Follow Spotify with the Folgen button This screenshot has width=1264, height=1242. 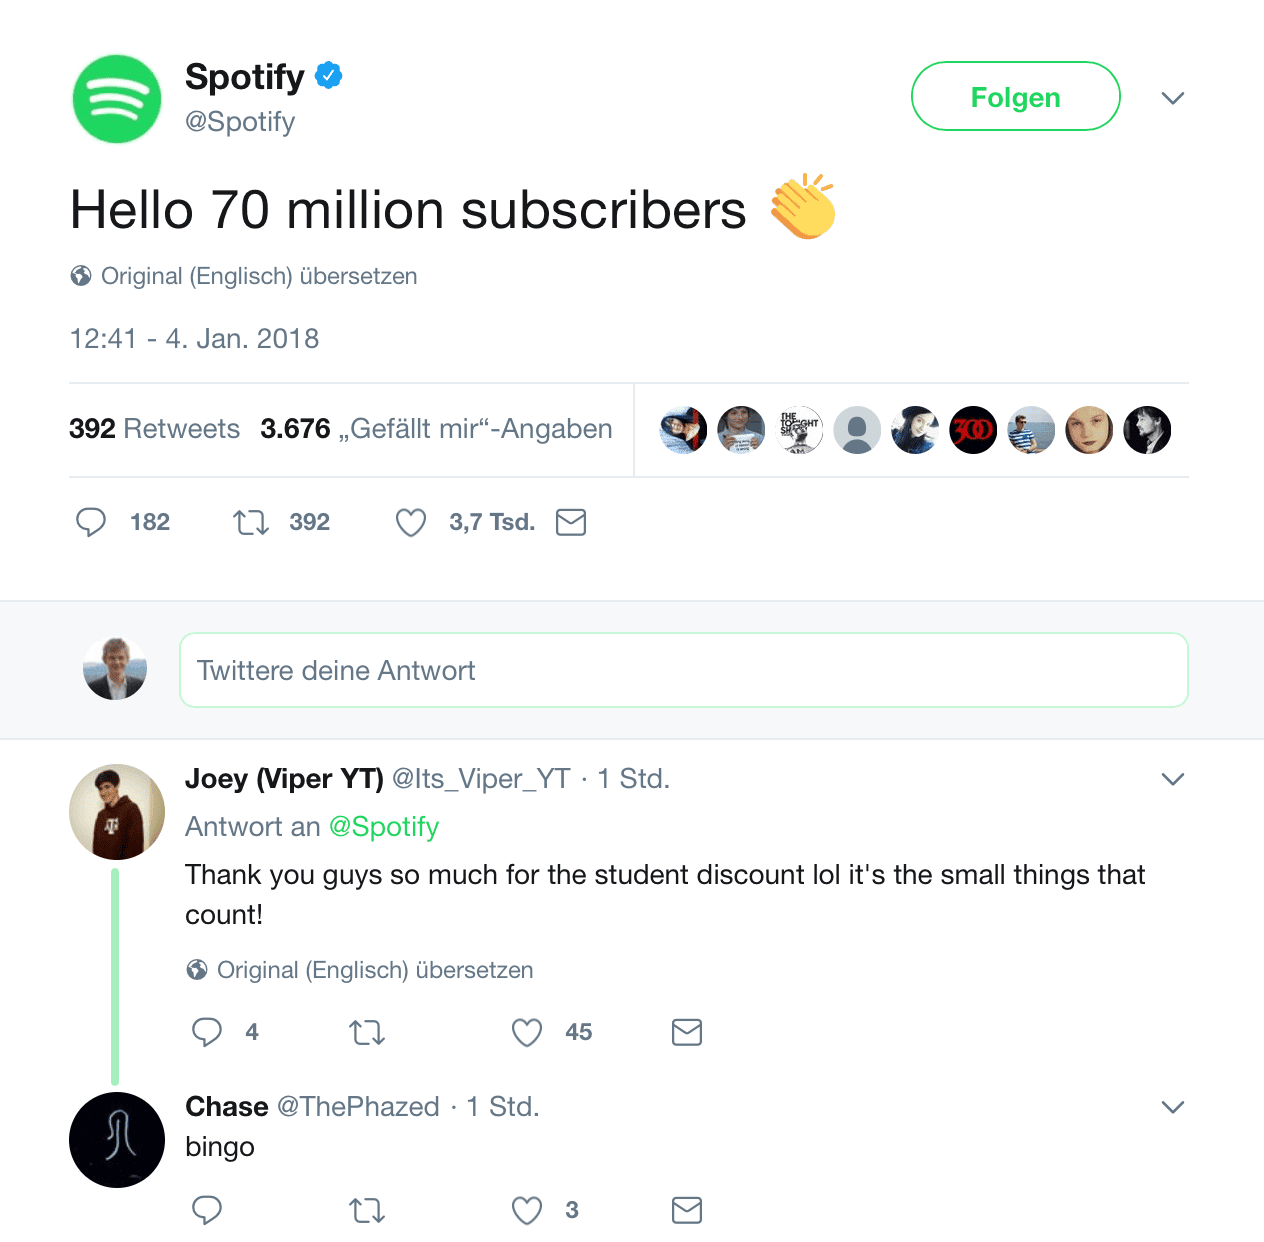[1016, 96]
